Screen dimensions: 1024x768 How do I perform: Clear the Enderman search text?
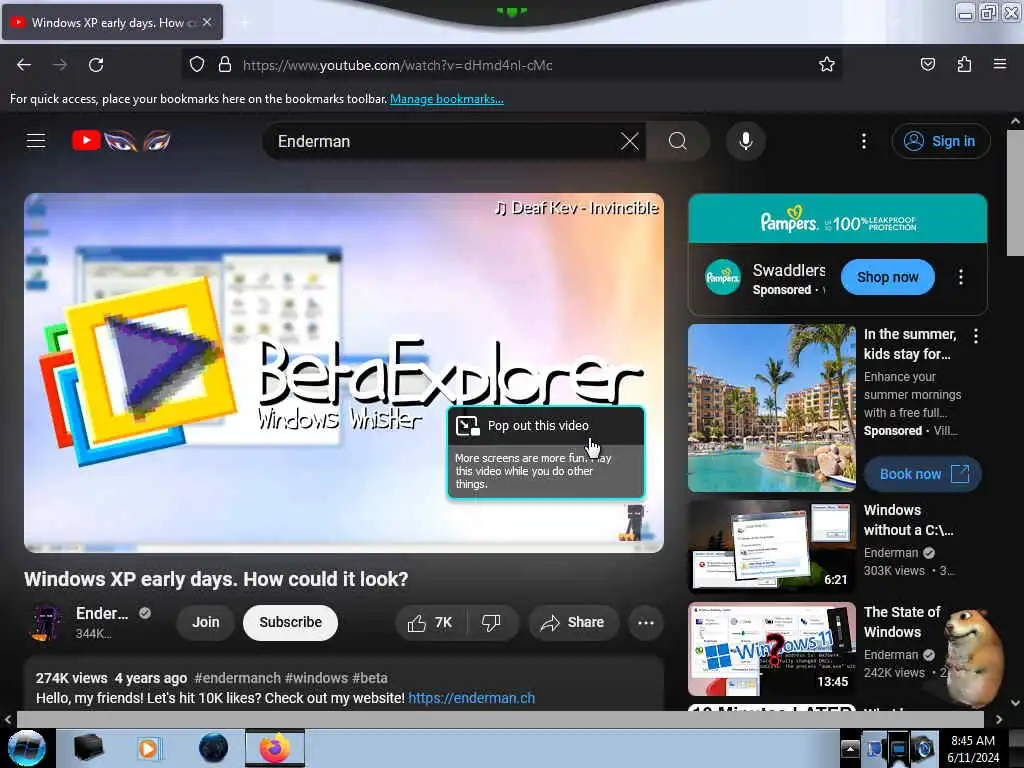coord(630,141)
